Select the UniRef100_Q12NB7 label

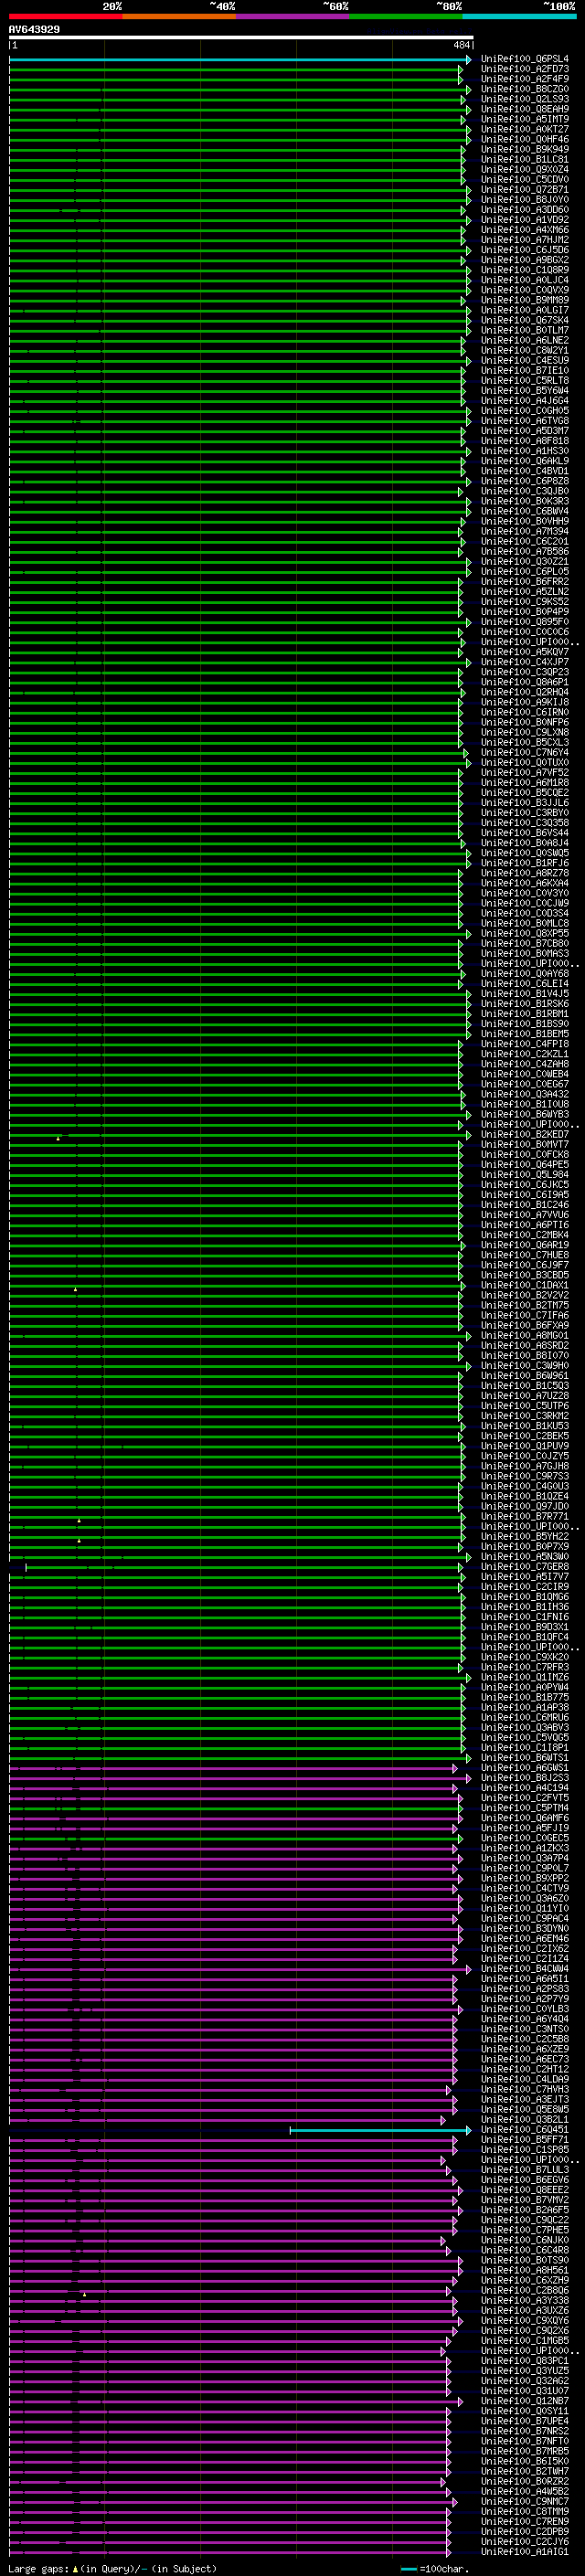[524, 2401]
